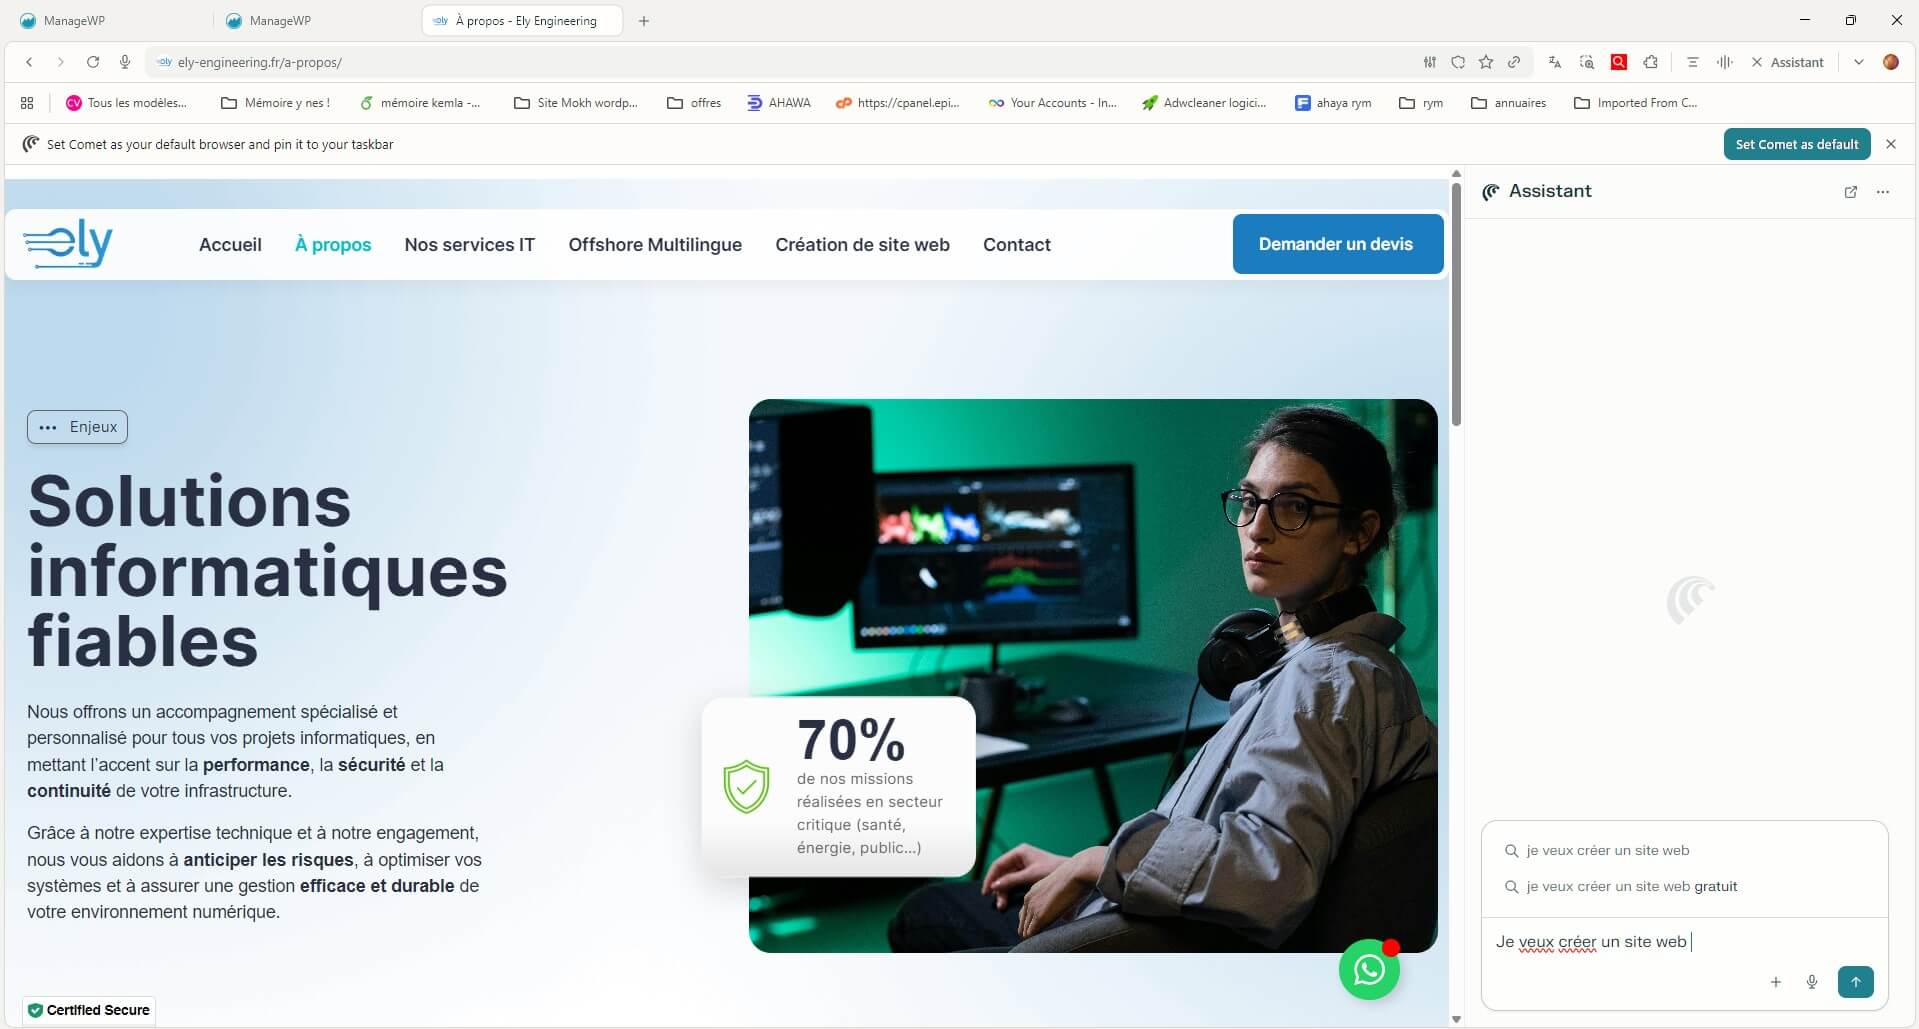Select the suggestion je veux créer un site web gratuit

pos(1631,886)
